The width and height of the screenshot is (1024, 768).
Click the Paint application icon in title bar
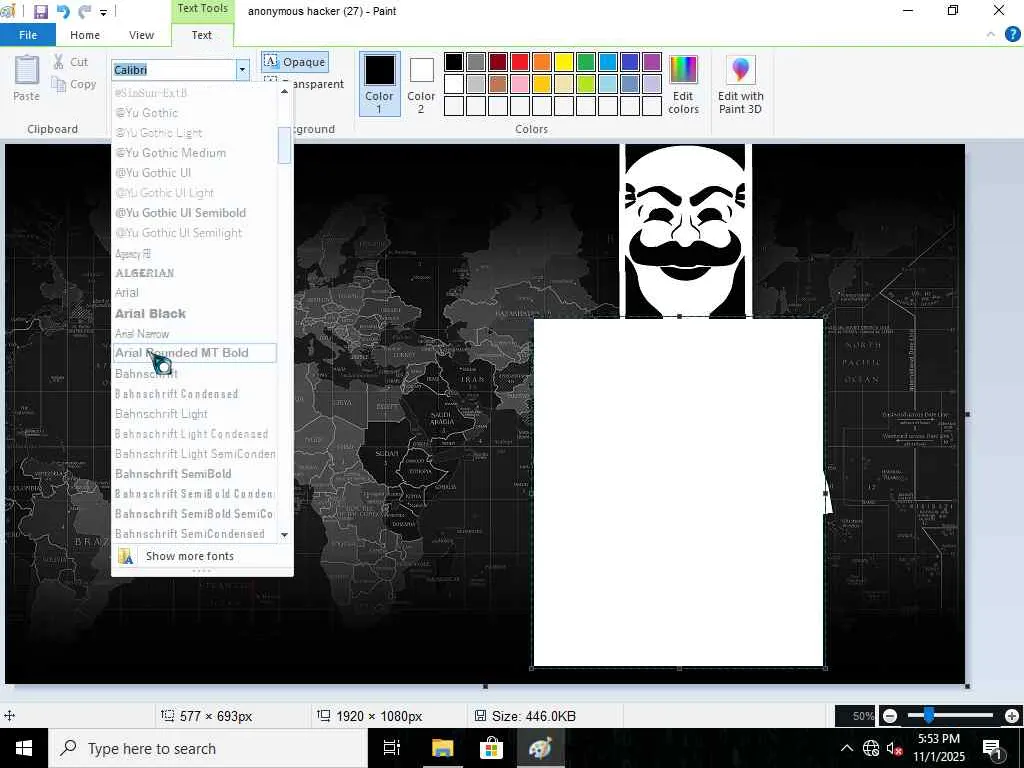8,11
